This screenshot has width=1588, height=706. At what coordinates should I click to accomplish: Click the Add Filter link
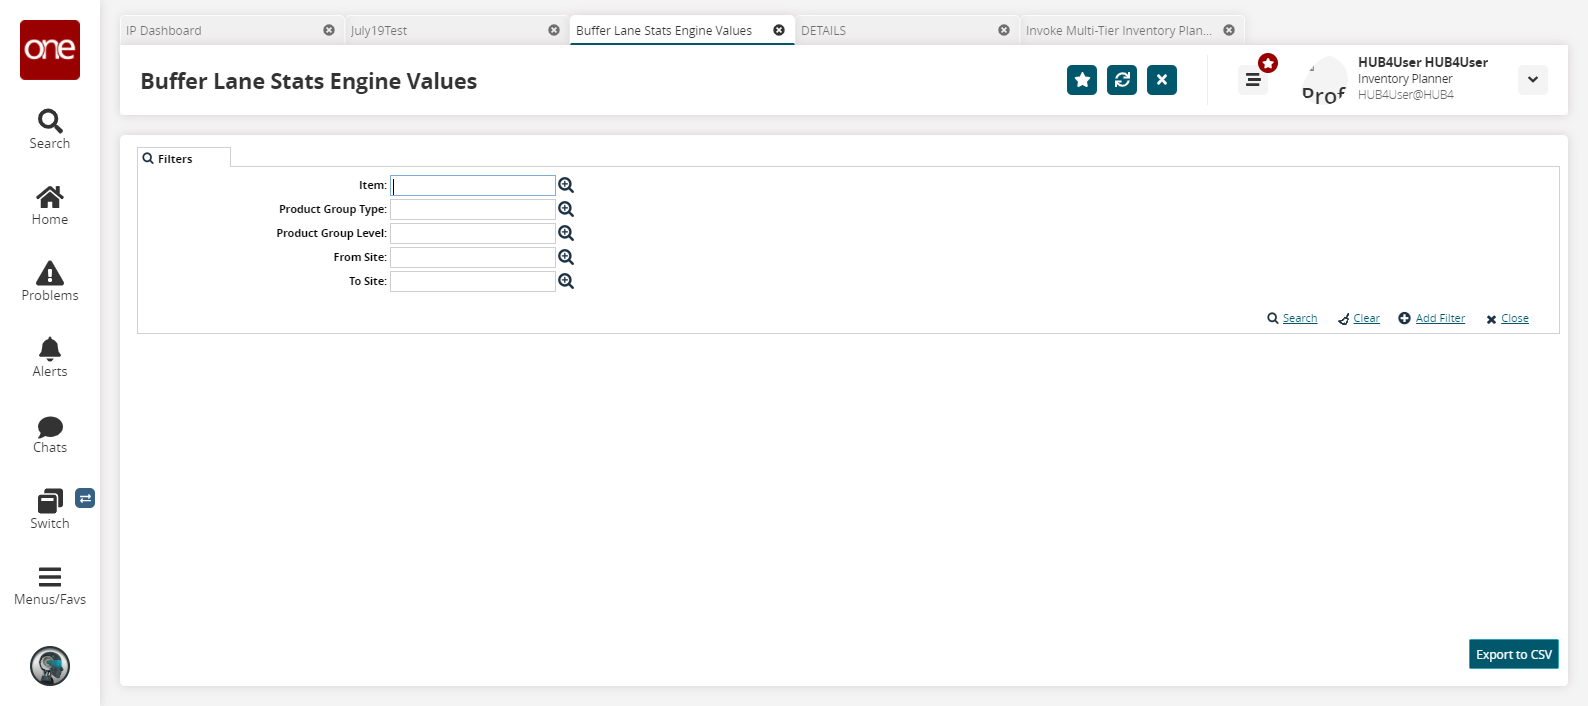coord(1439,318)
